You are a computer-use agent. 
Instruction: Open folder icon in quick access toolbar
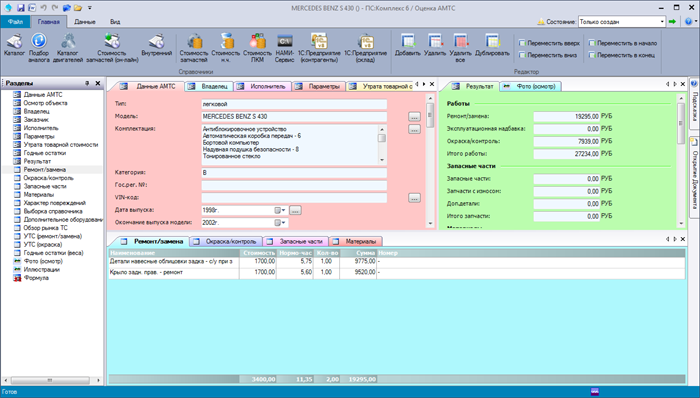pyautogui.click(x=78, y=8)
